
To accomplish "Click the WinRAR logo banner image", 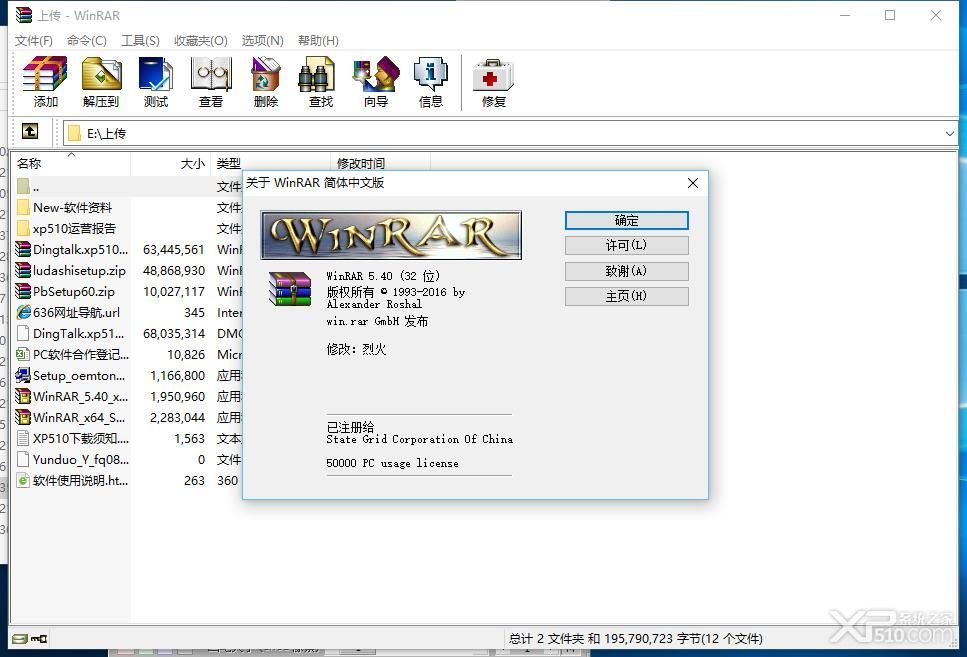I will coord(391,235).
